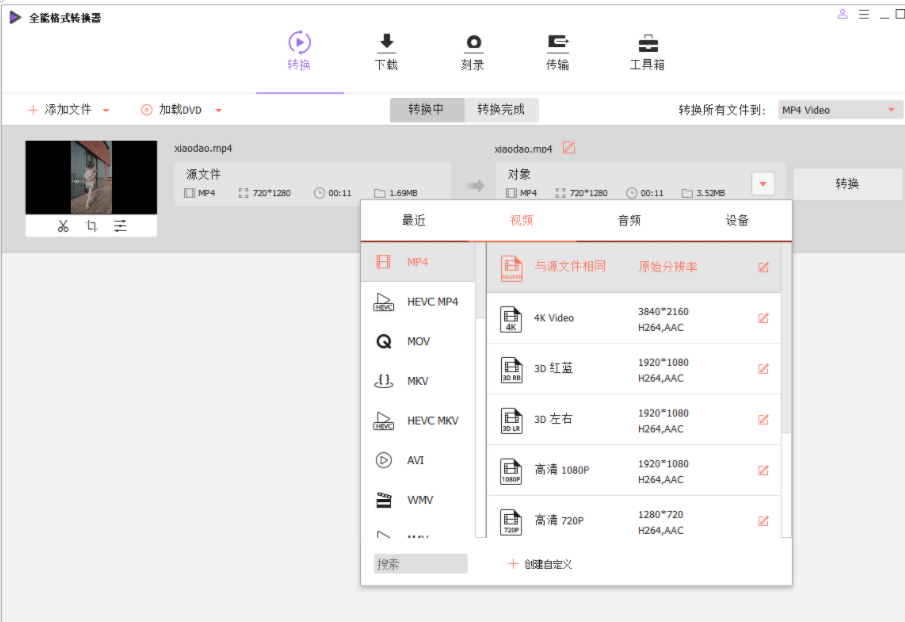This screenshot has height=622, width=905.
Task: Click the preset list scrollbar
Action: 786,338
